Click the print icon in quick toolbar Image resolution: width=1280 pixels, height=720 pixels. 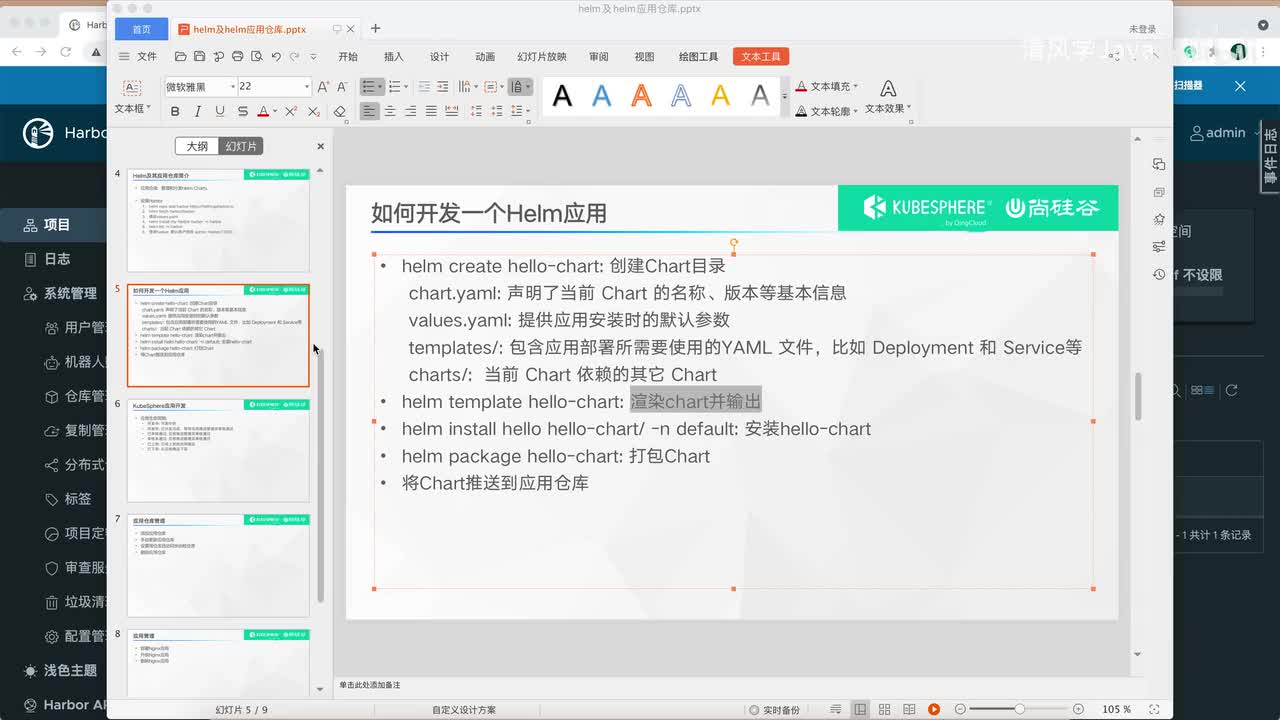click(237, 57)
